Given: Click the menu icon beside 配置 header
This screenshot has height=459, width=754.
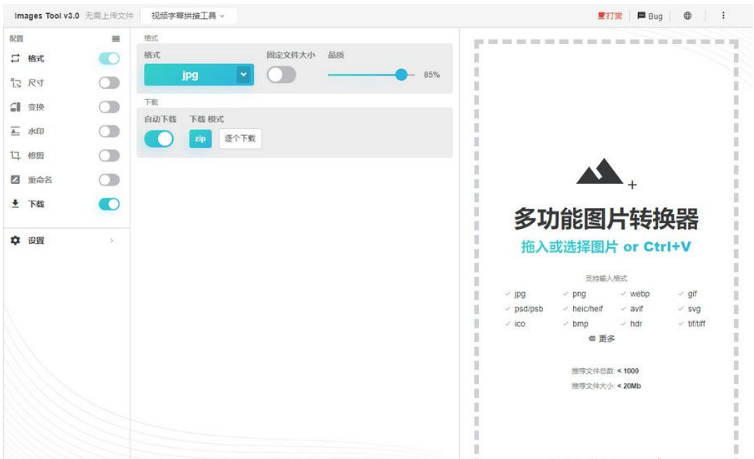Looking at the screenshot, I should coord(115,39).
